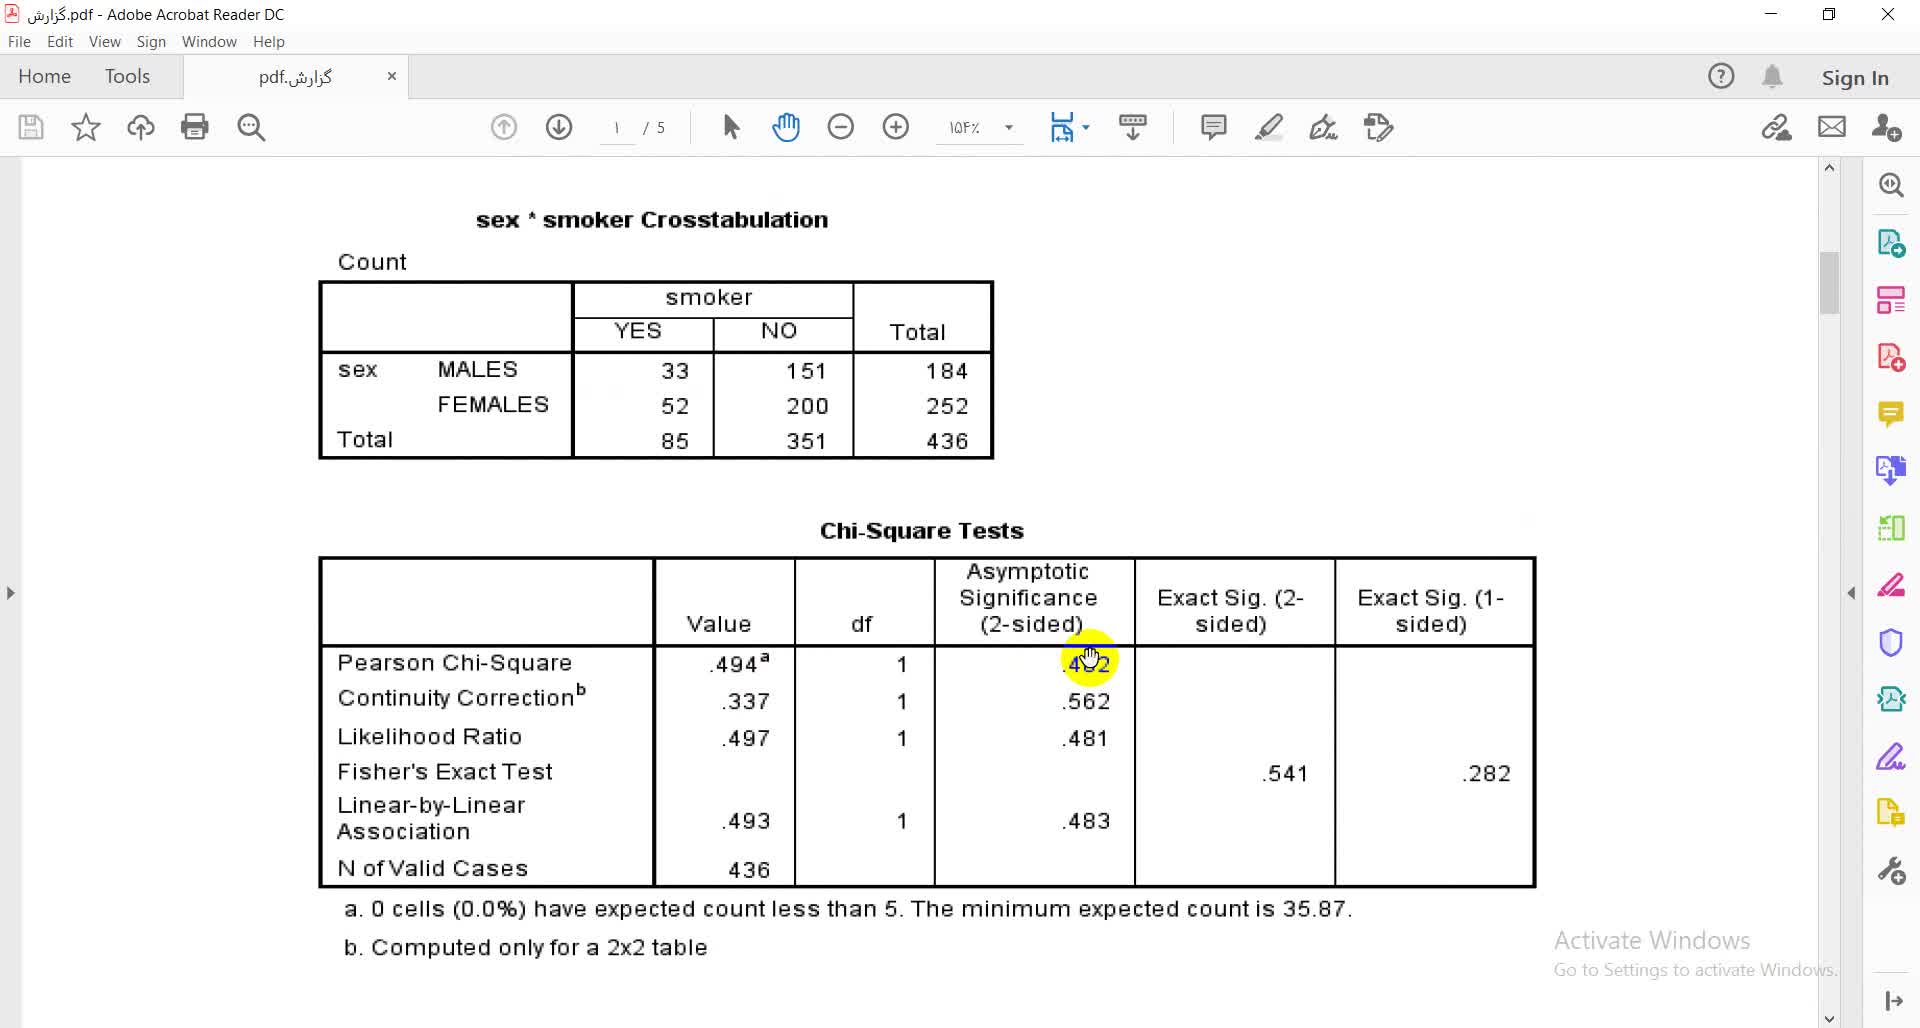Open fit page options dropdown

1086,127
